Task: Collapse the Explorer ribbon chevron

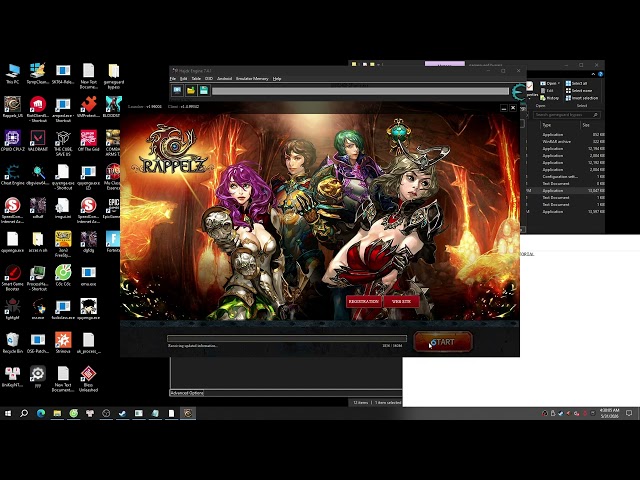Action: click(593, 74)
